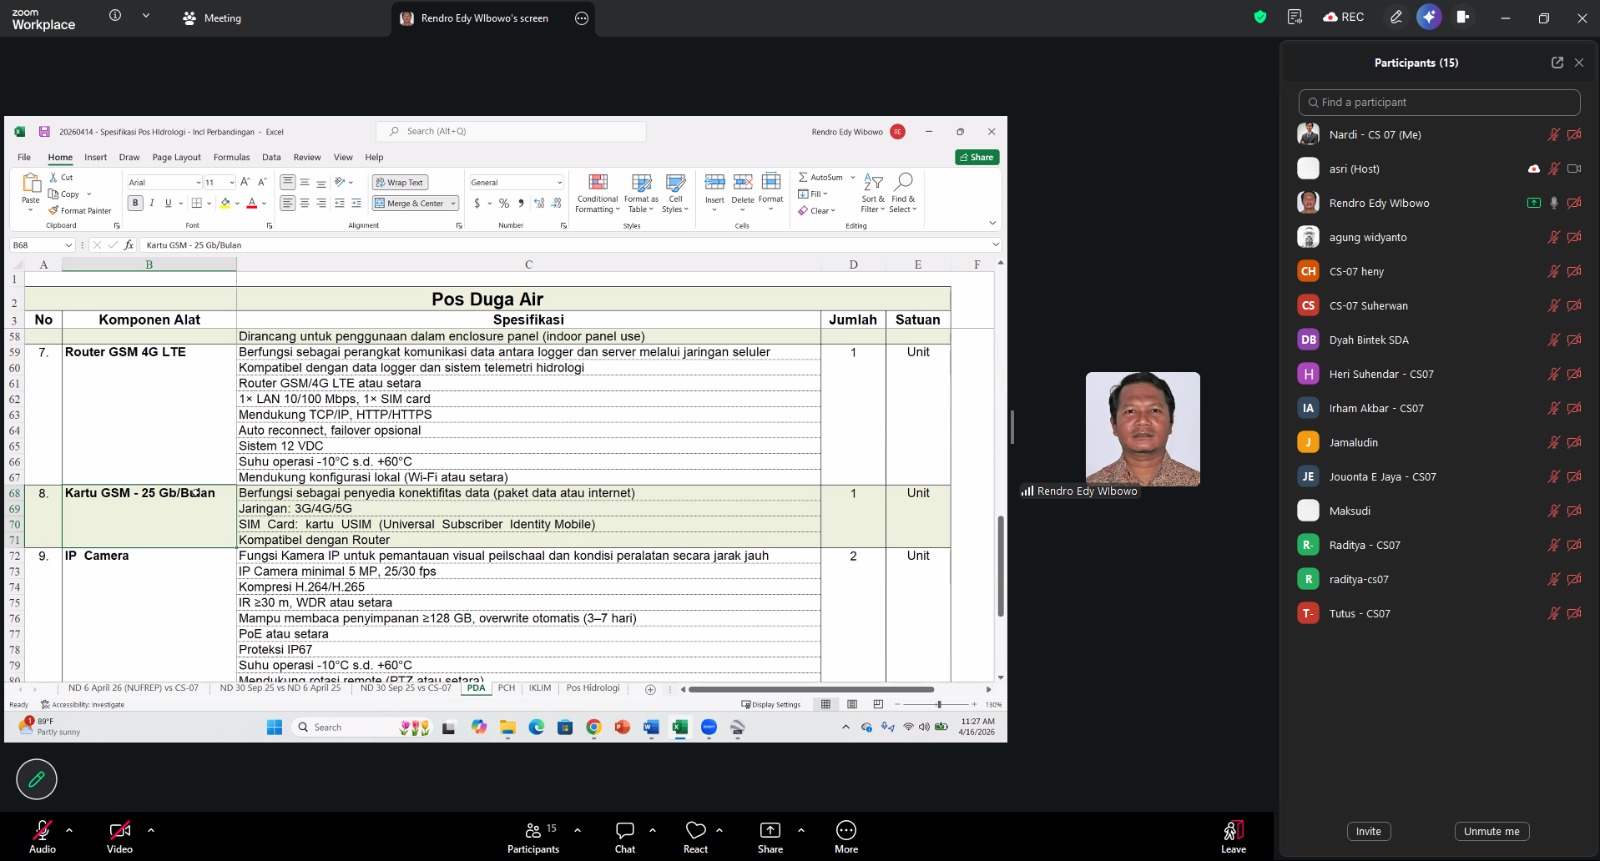
Task: Expand Zoom audio options arrow
Action: point(69,830)
